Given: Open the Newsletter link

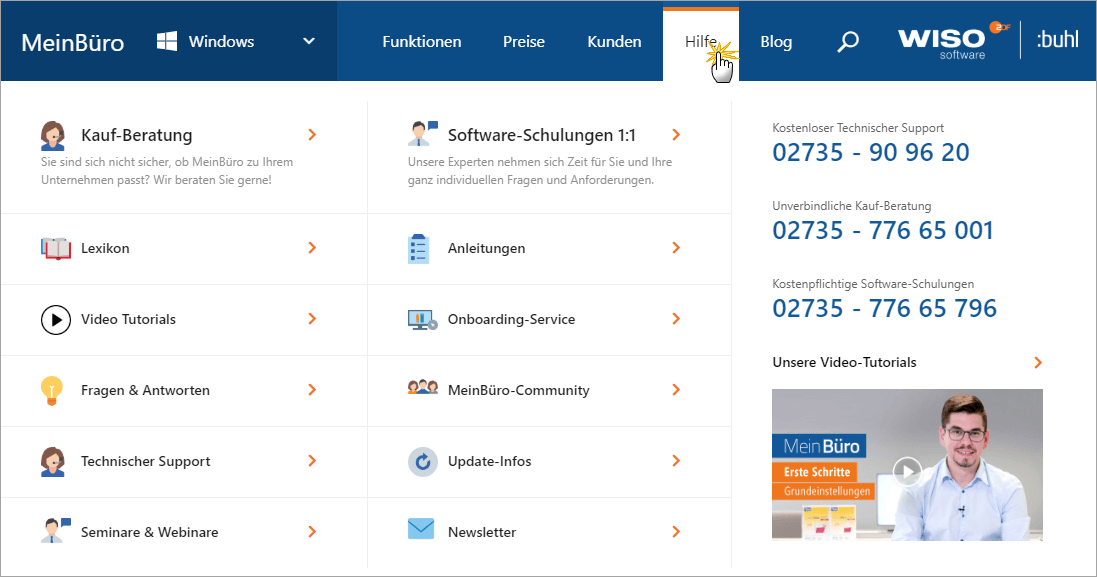Looking at the screenshot, I should click(482, 532).
